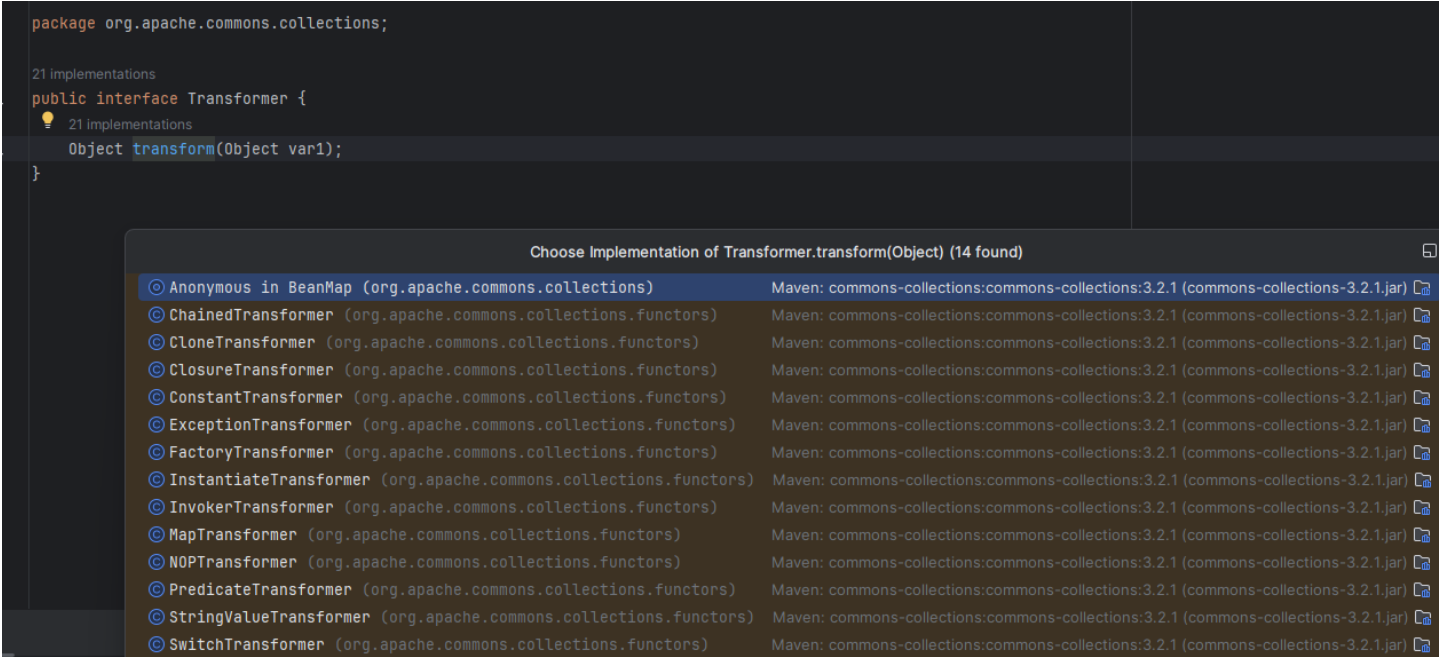Click the class icon beside ChainedTransformer
The image size is (1440, 657).
156,315
